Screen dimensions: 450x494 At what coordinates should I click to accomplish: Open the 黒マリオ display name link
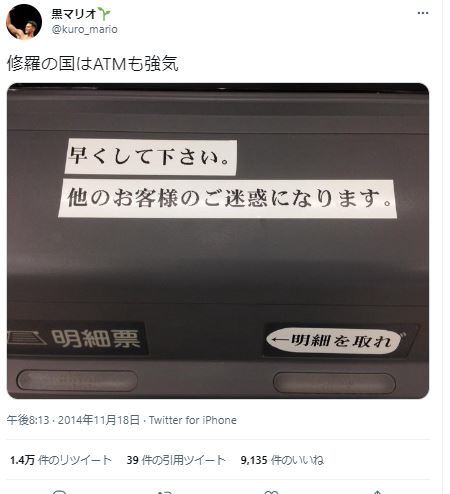pyautogui.click(x=74, y=14)
